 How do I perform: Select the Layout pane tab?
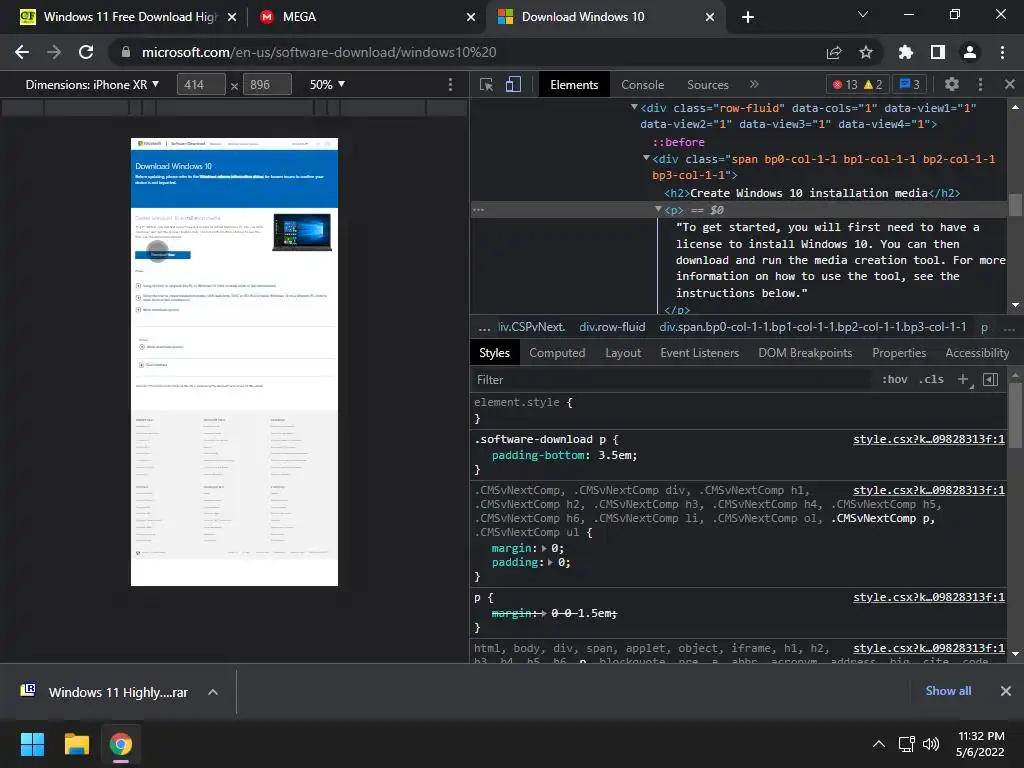point(623,353)
